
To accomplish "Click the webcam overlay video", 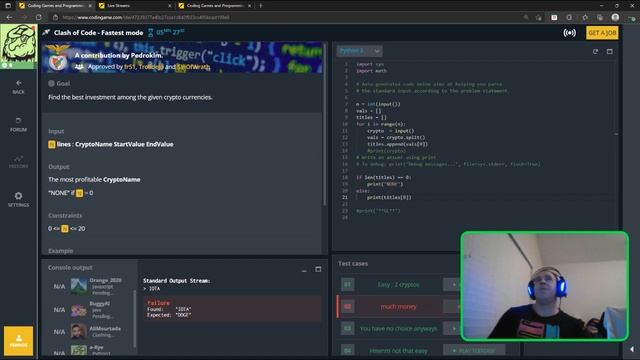I will [544, 286].
